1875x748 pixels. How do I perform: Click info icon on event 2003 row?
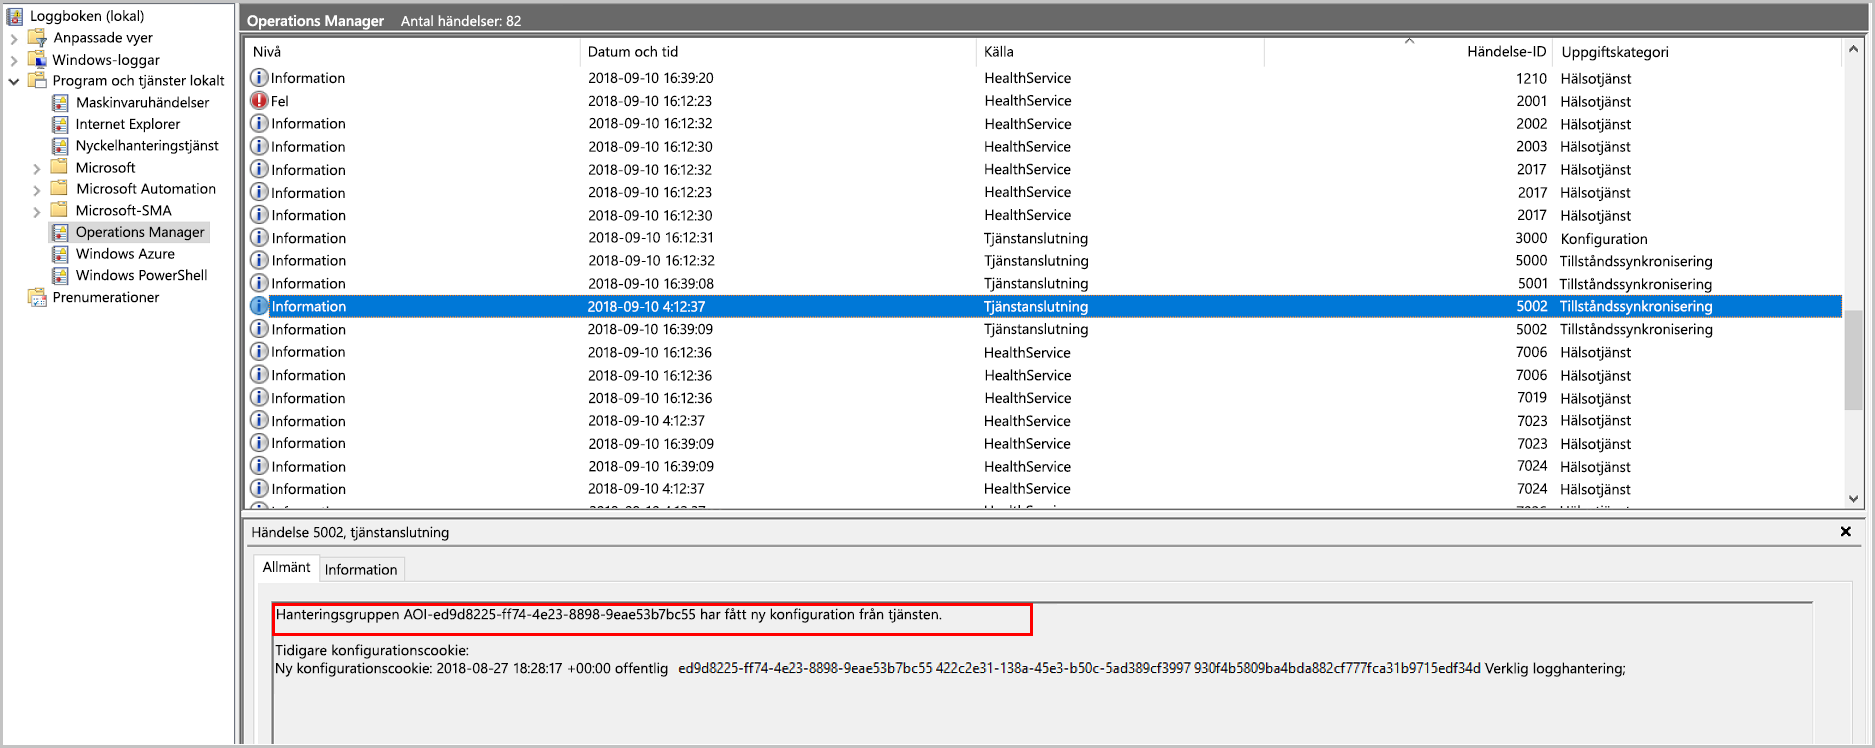click(259, 146)
